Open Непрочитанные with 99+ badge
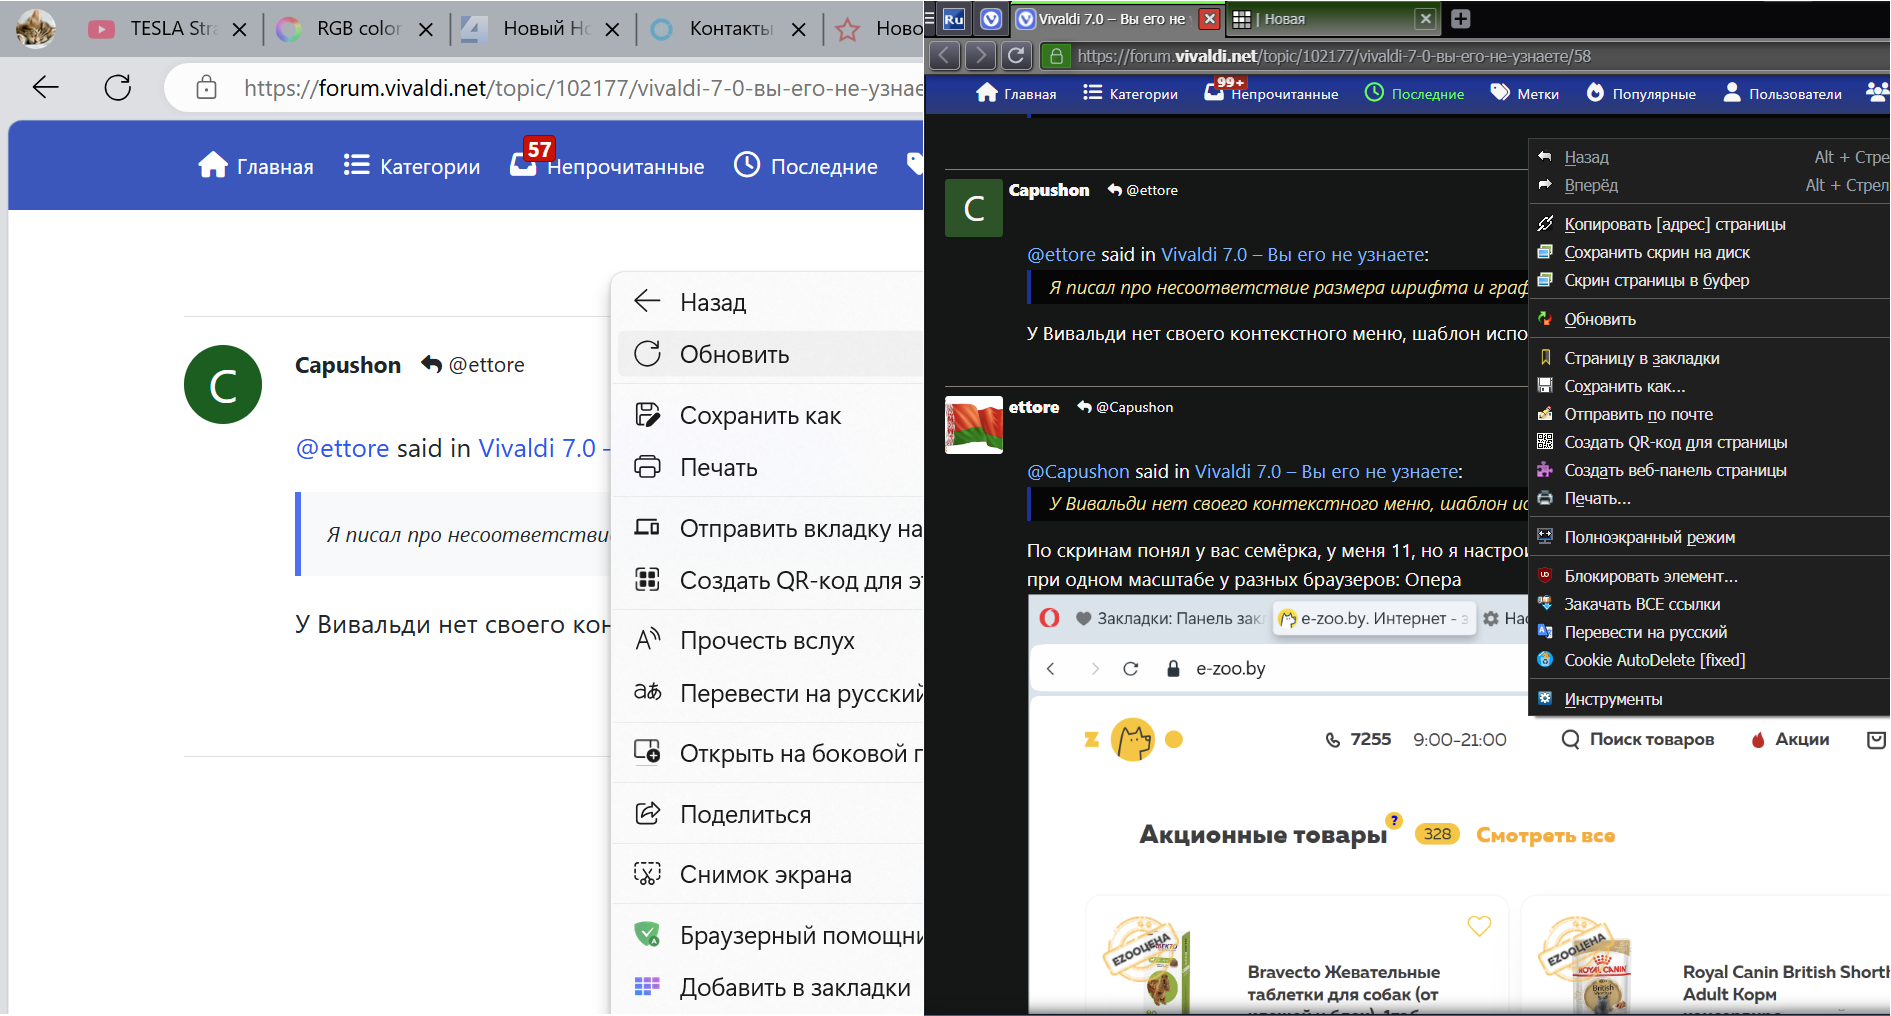Viewport: 1891px width, 1016px height. (x=1272, y=91)
